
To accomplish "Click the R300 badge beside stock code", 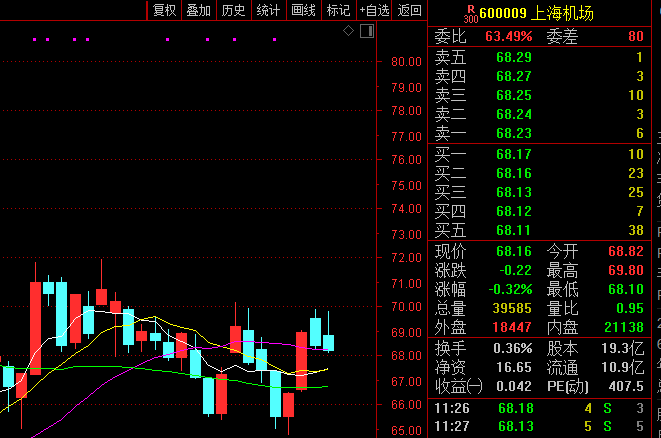I will pyautogui.click(x=470, y=14).
